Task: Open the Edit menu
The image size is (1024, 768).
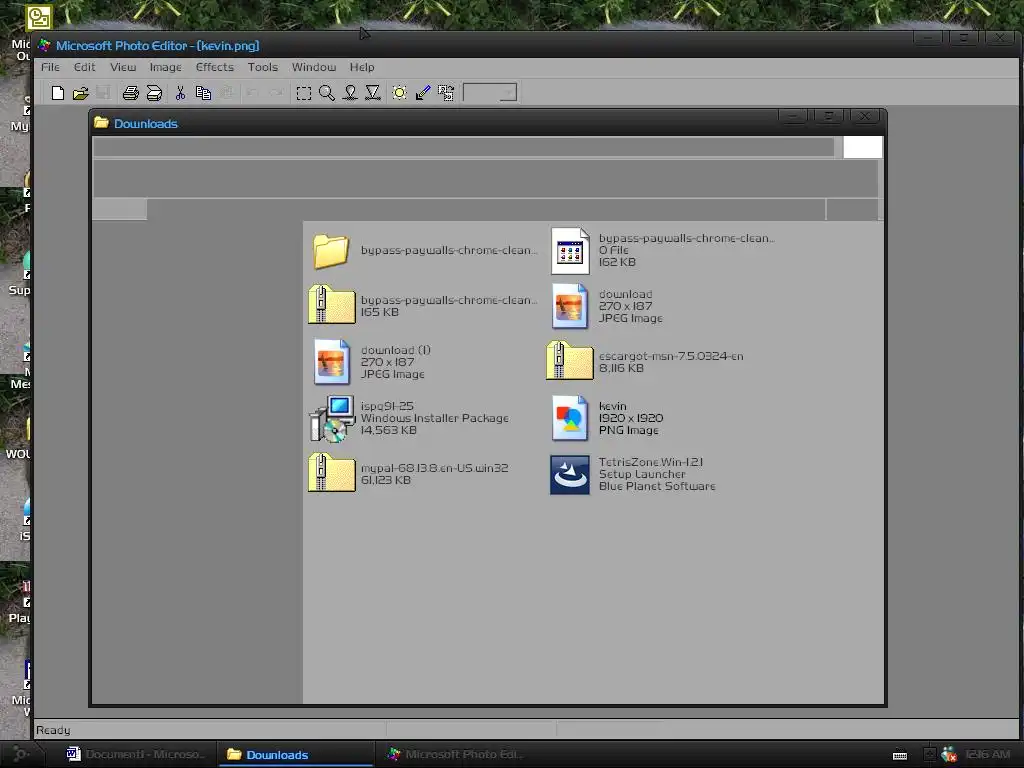Action: tap(84, 67)
